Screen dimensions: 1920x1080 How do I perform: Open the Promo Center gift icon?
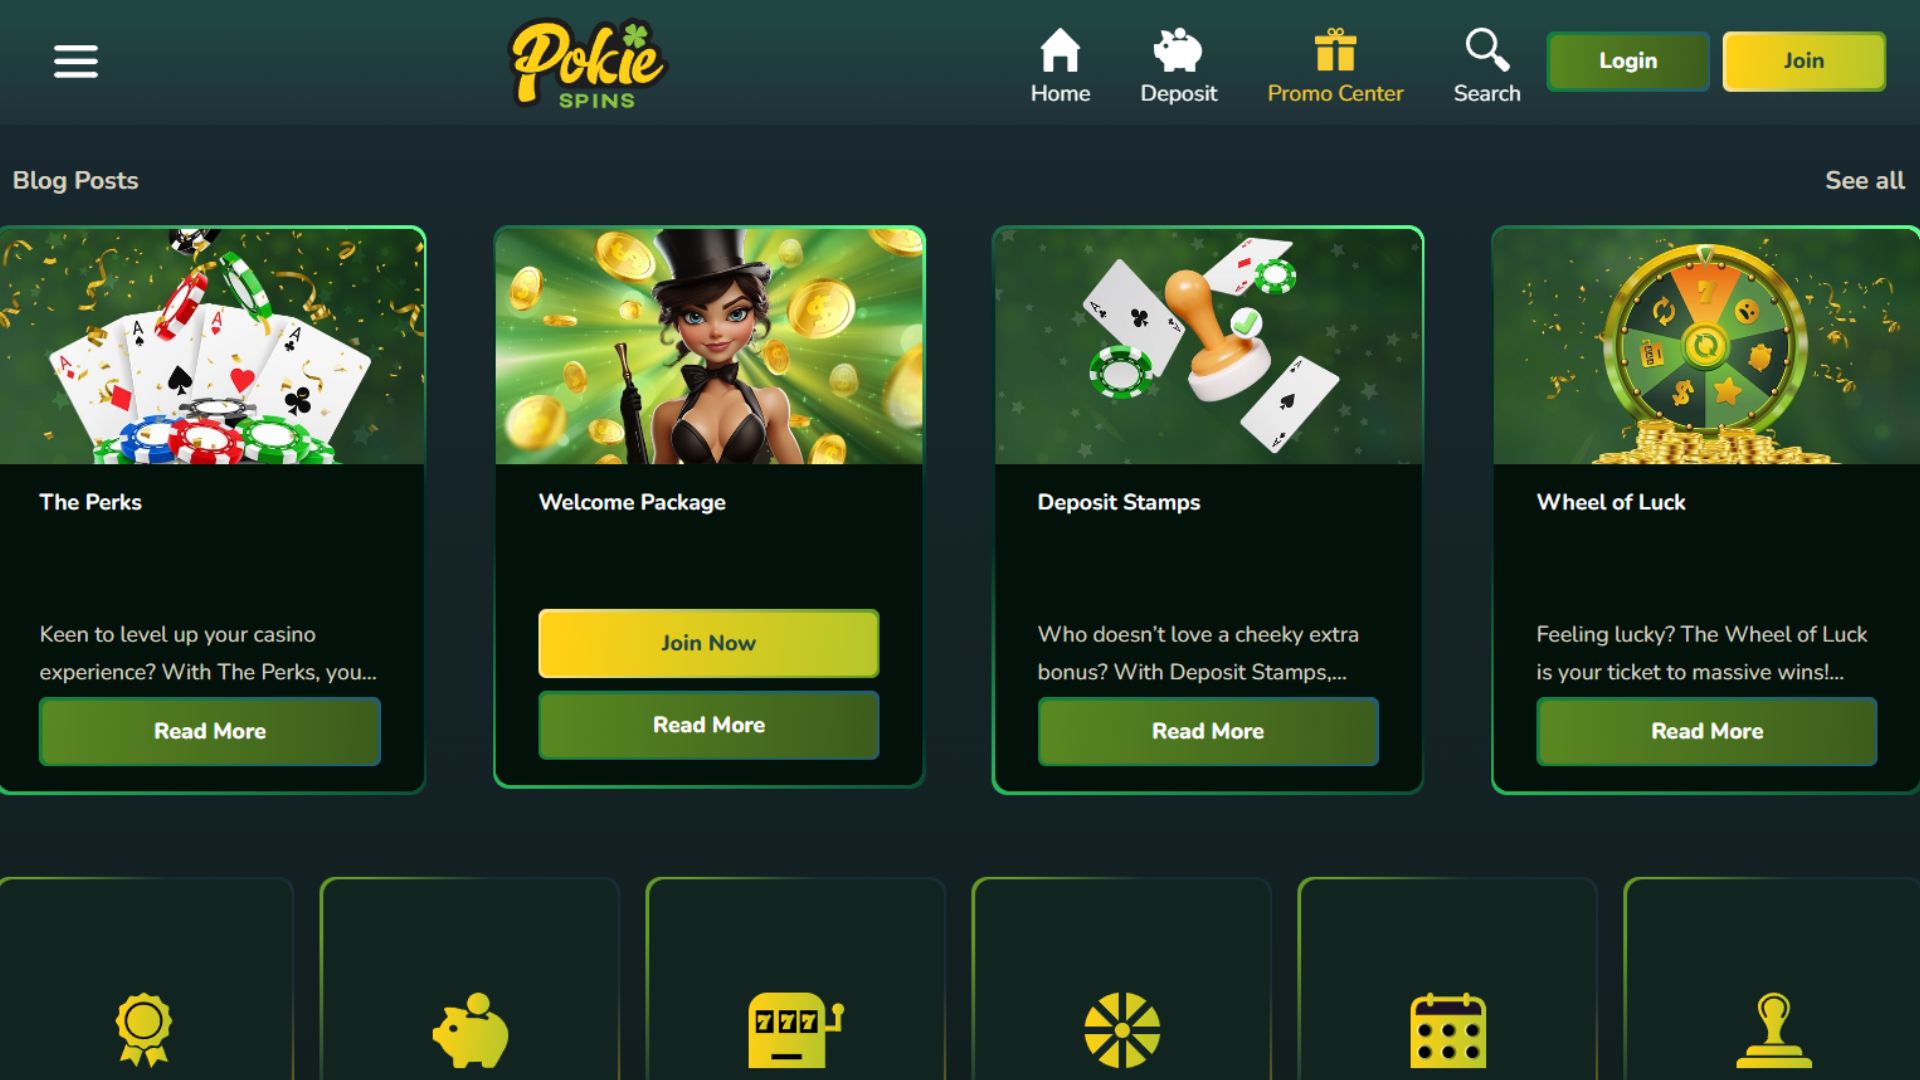[1335, 50]
